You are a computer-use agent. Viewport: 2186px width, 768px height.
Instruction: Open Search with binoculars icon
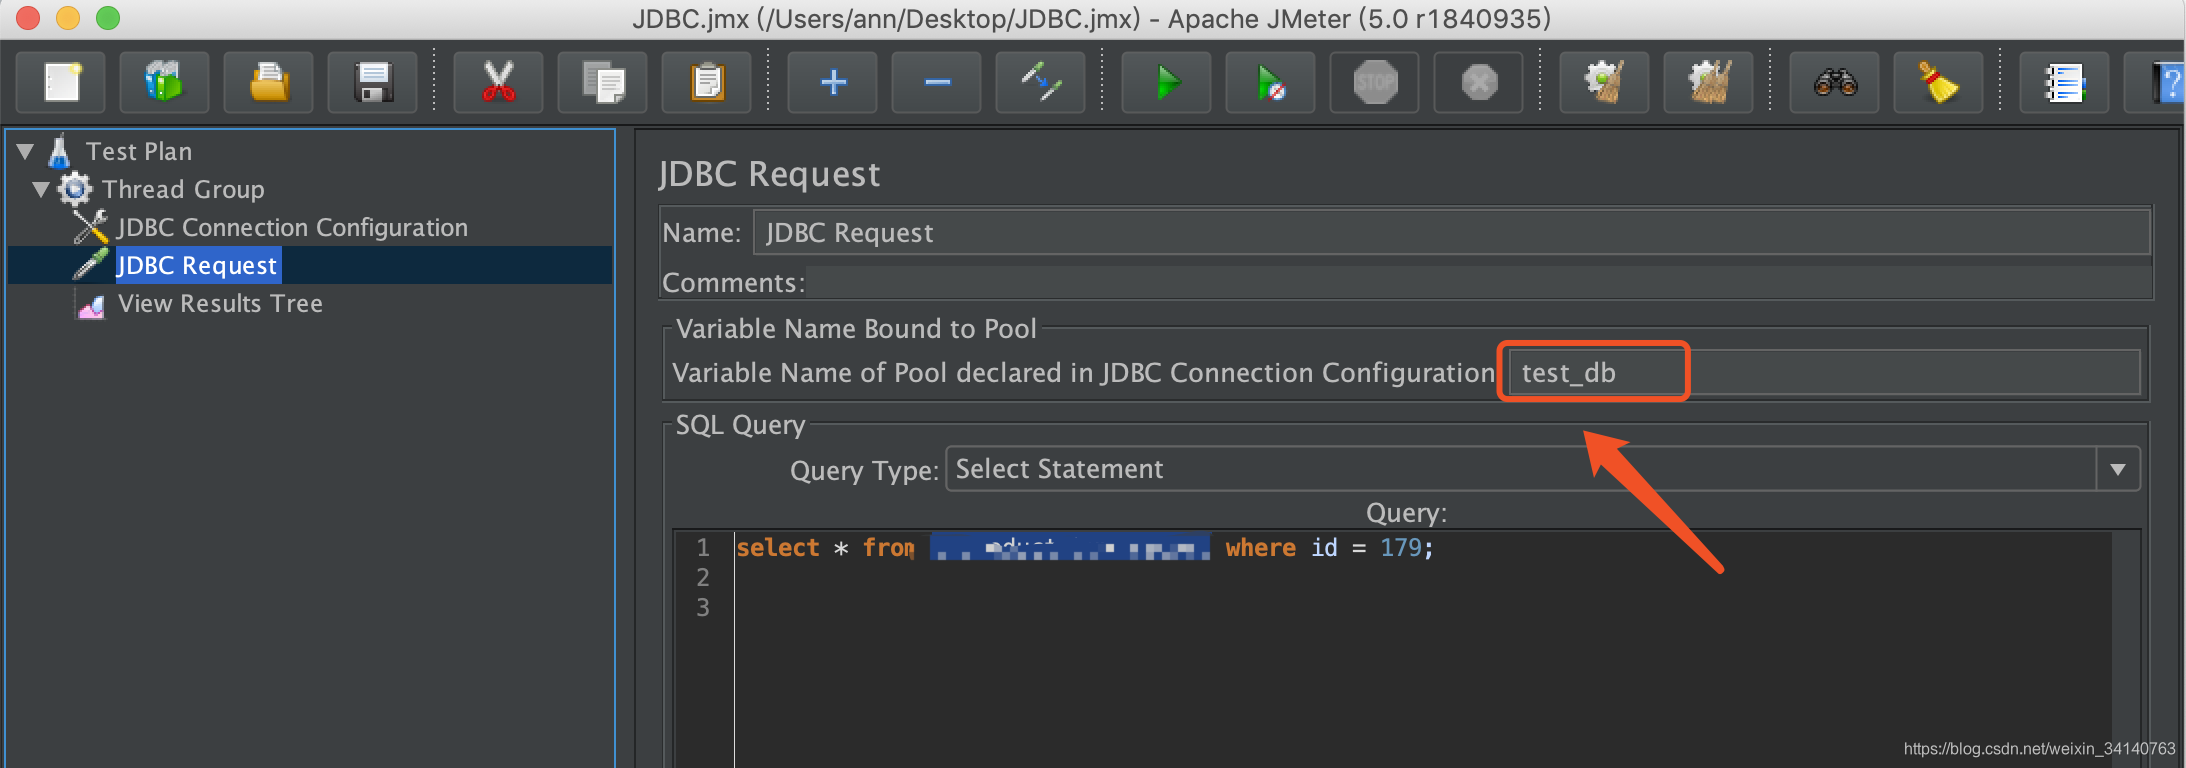[x=1835, y=82]
